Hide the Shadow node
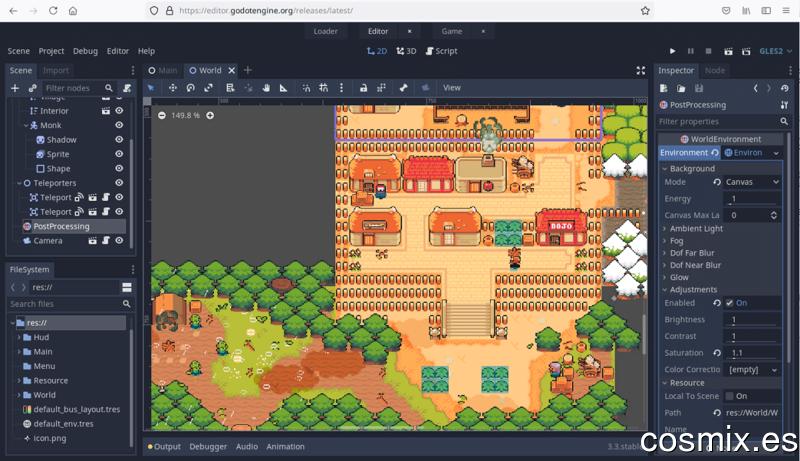 point(119,139)
